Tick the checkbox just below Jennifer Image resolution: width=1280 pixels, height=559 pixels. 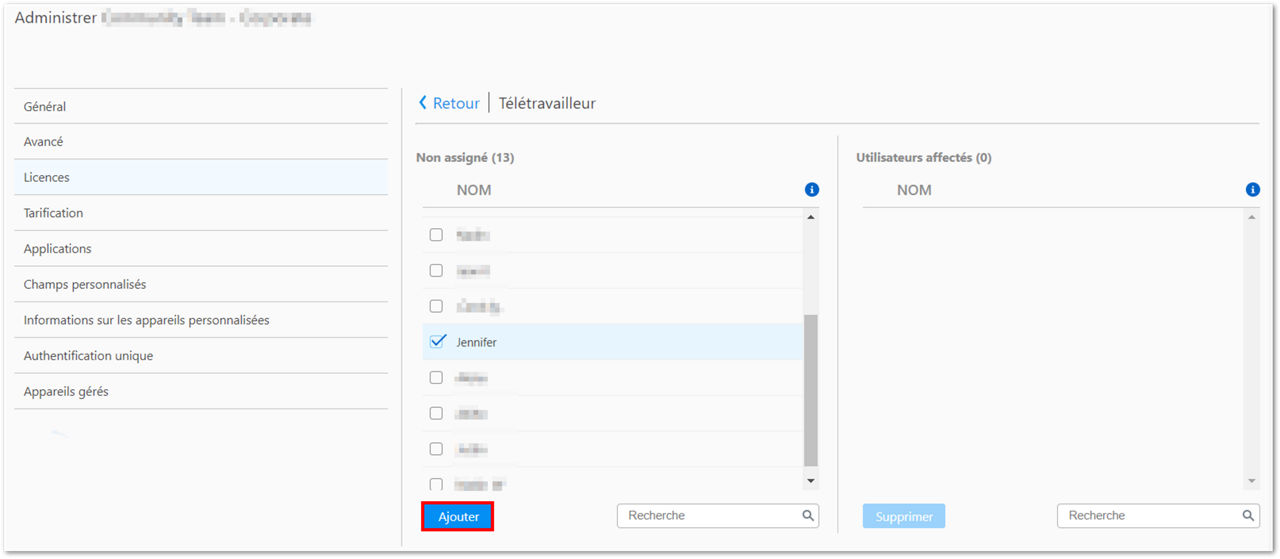[436, 377]
